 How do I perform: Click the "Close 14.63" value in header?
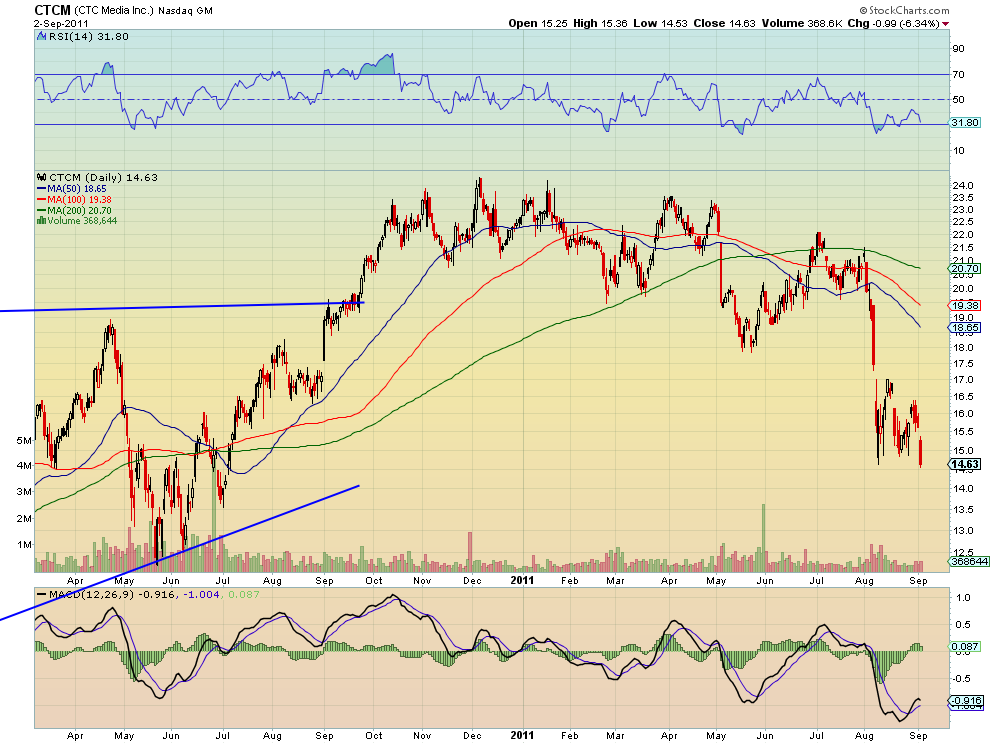[x=724, y=23]
